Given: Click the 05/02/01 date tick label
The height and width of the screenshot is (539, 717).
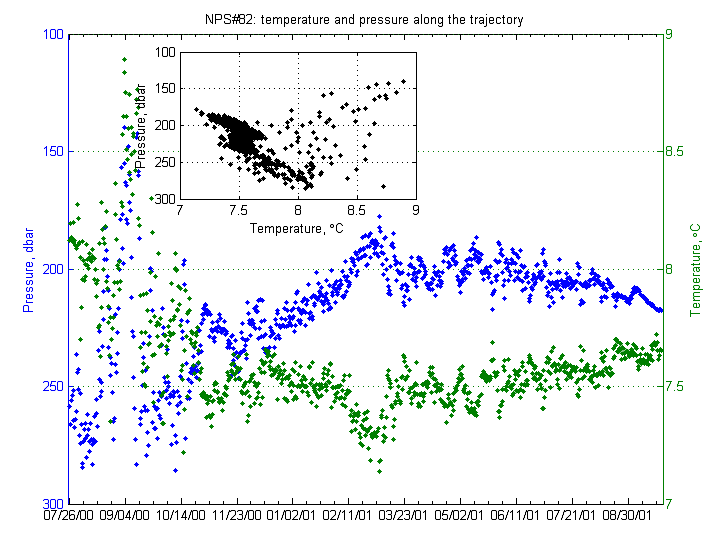Looking at the screenshot, I should click(460, 517).
